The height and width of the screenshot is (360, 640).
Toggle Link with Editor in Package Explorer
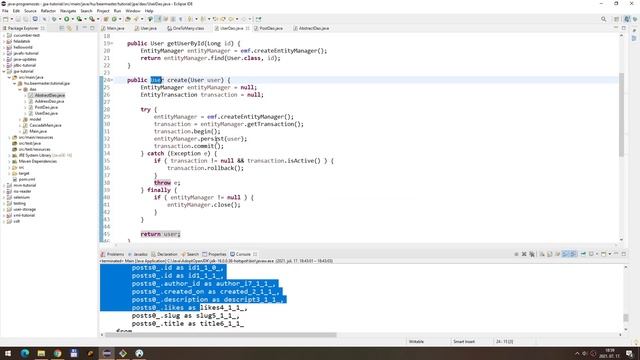[x=69, y=28]
